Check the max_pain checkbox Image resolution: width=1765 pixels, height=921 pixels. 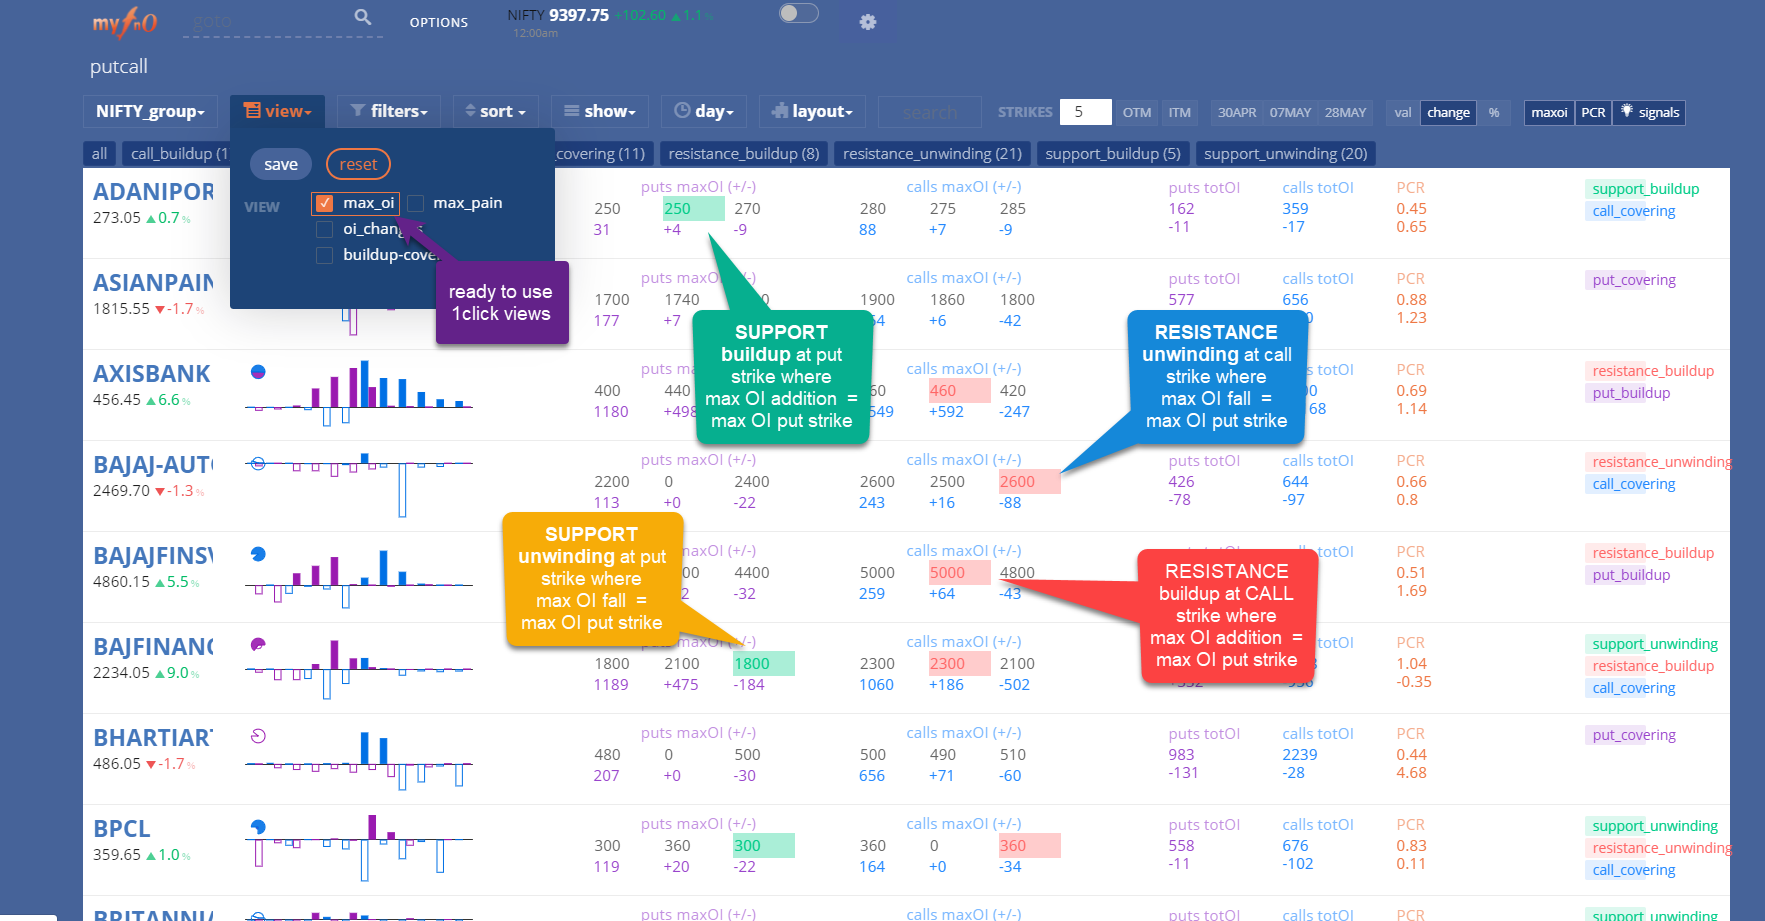[415, 203]
